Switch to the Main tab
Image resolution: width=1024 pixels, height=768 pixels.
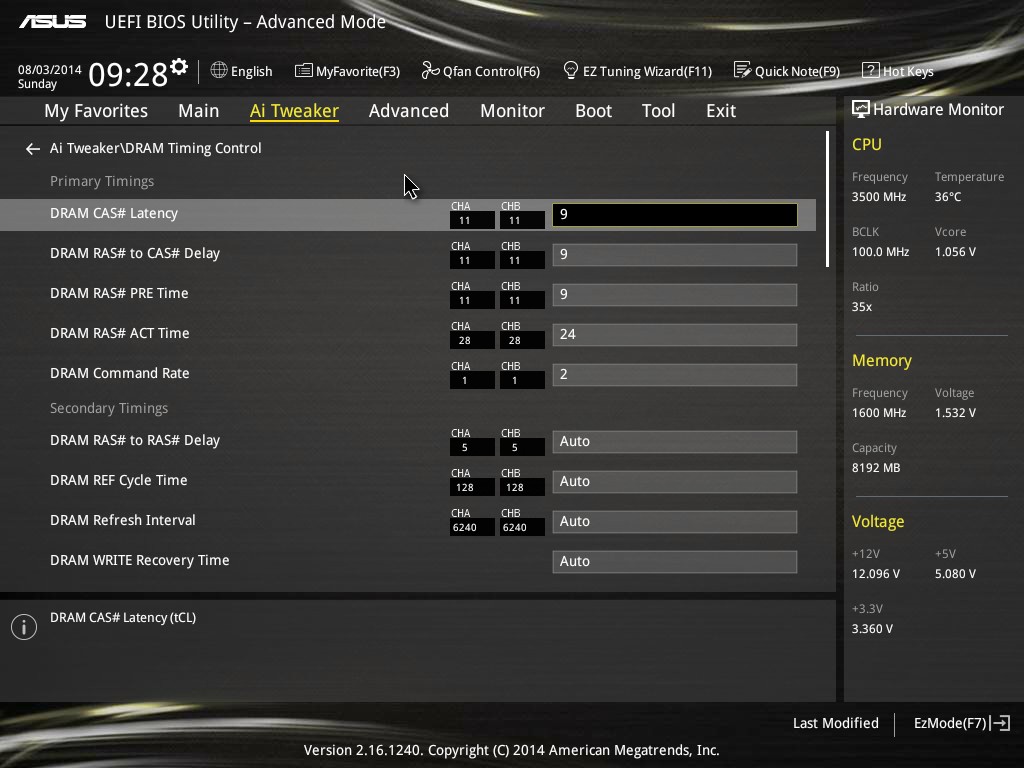[x=199, y=111]
